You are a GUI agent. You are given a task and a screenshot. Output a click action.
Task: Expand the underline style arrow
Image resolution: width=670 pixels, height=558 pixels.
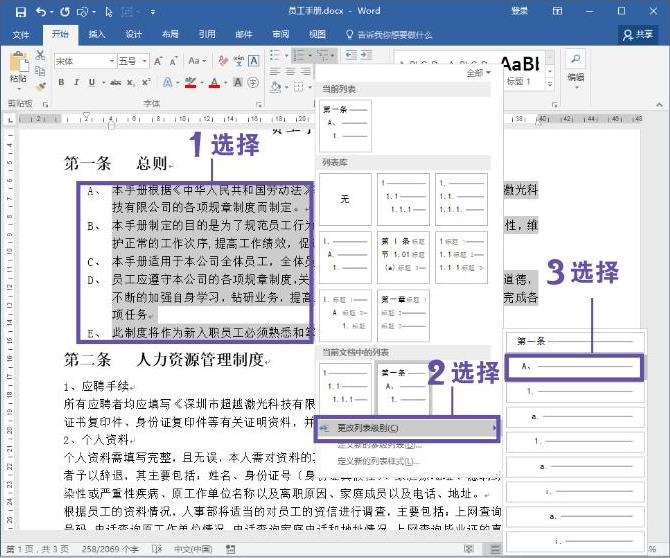pos(103,82)
